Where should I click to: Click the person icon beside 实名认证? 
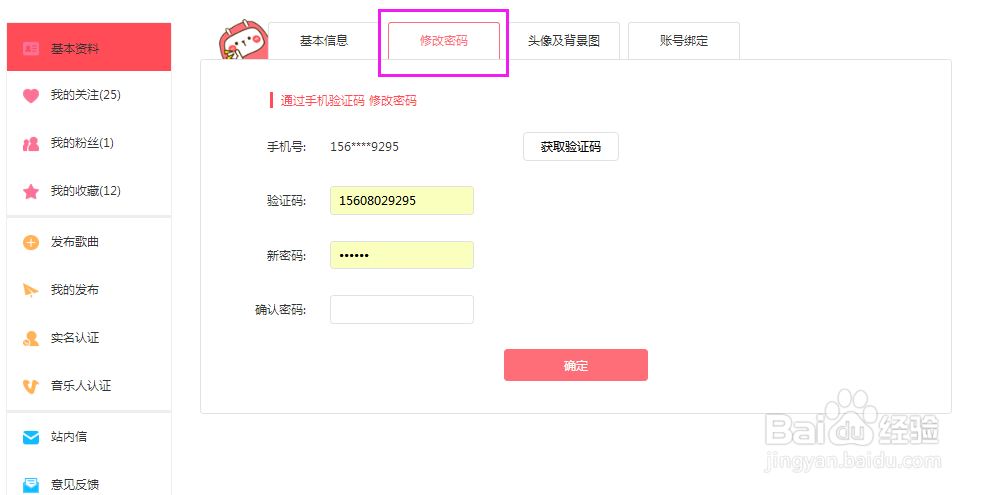pos(31,338)
